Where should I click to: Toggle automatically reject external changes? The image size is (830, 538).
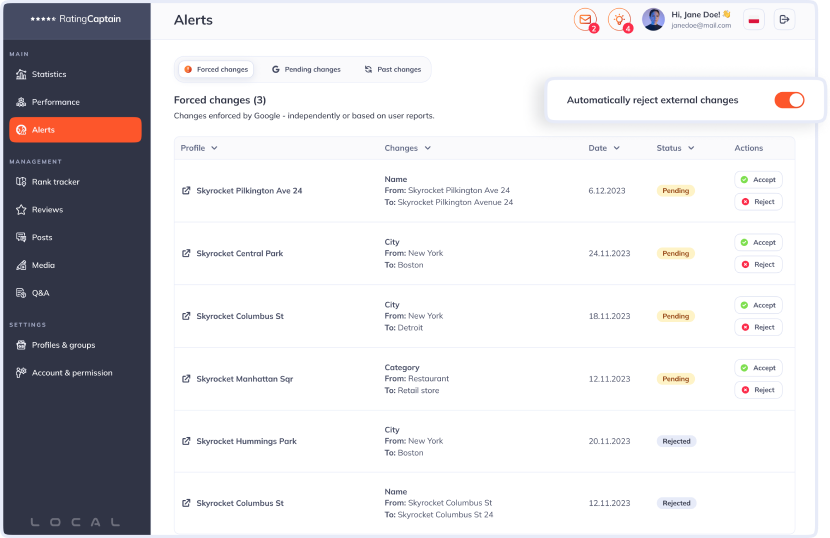point(789,100)
